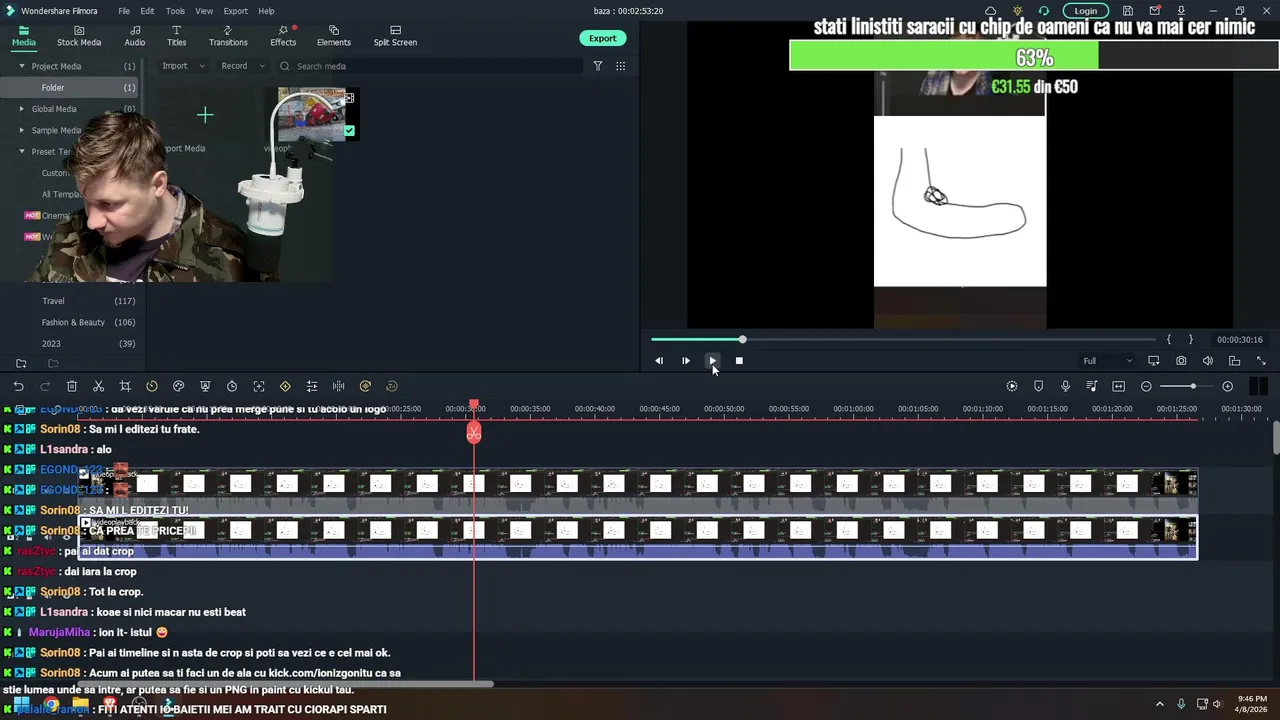The height and width of the screenshot is (720, 1280).
Task: Play frame-by-frame forward button
Action: click(x=686, y=361)
